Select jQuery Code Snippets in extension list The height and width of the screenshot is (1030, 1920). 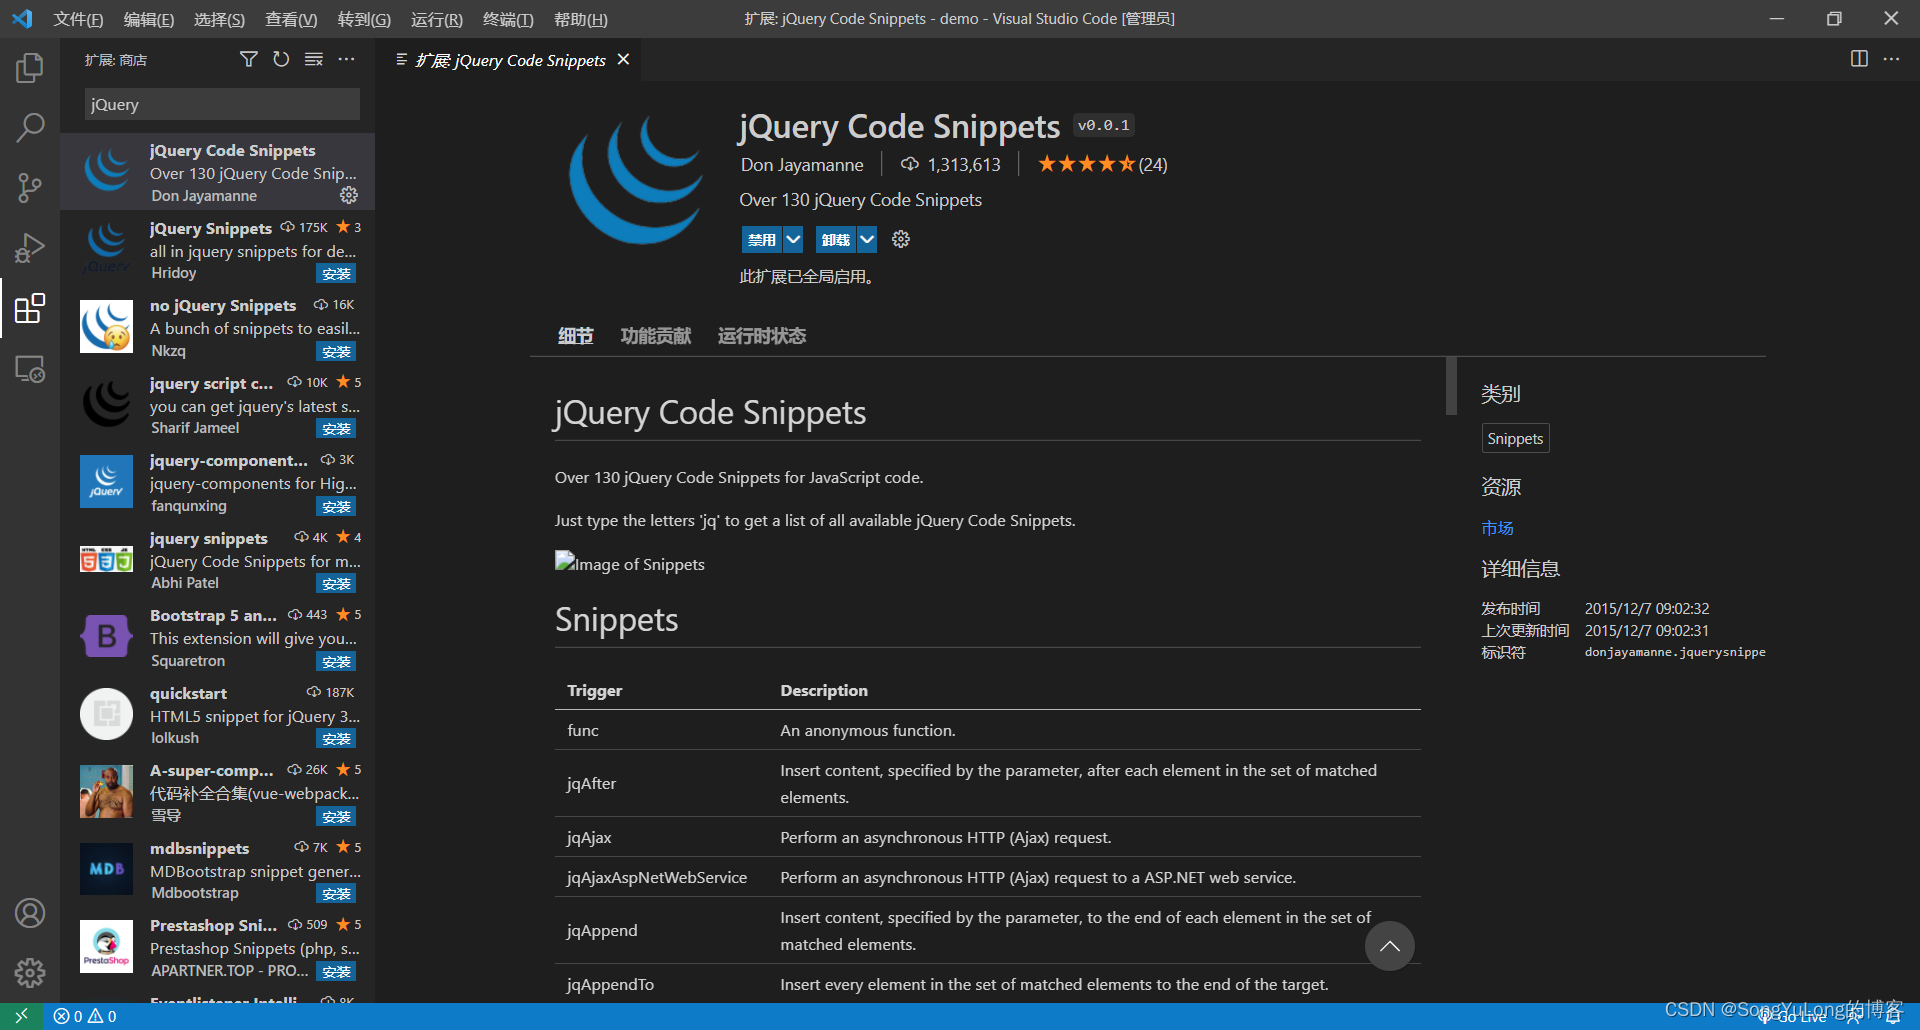[x=217, y=172]
